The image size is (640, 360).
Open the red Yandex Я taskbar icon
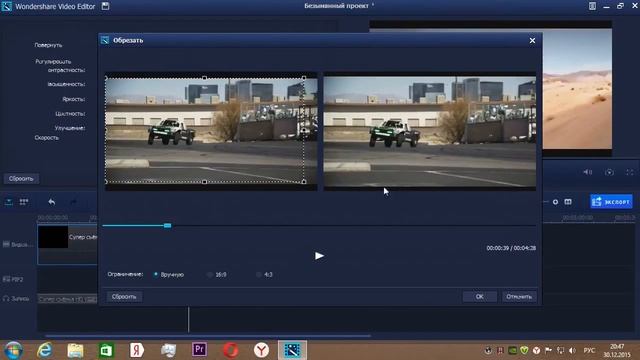pyautogui.click(x=137, y=350)
